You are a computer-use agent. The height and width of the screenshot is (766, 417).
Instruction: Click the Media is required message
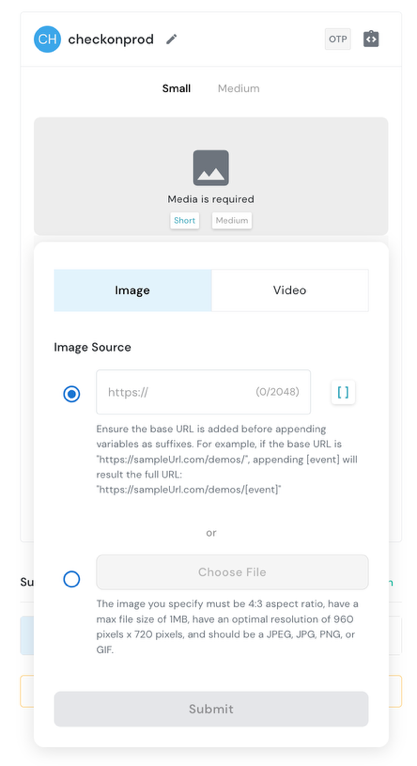coord(211,199)
